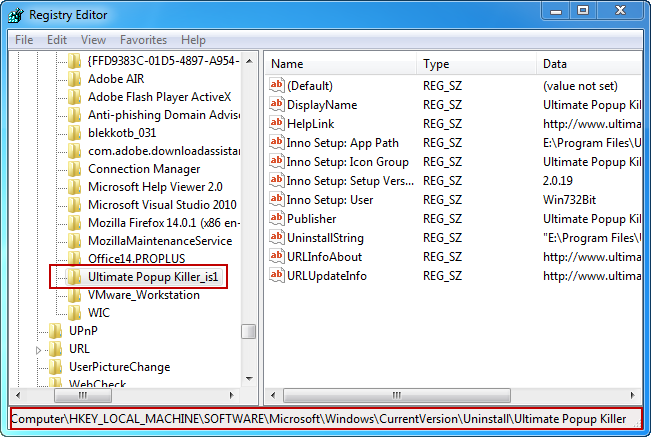Click the folder icon beside UserPictureChange
651x437 pixels.
click(x=55, y=367)
